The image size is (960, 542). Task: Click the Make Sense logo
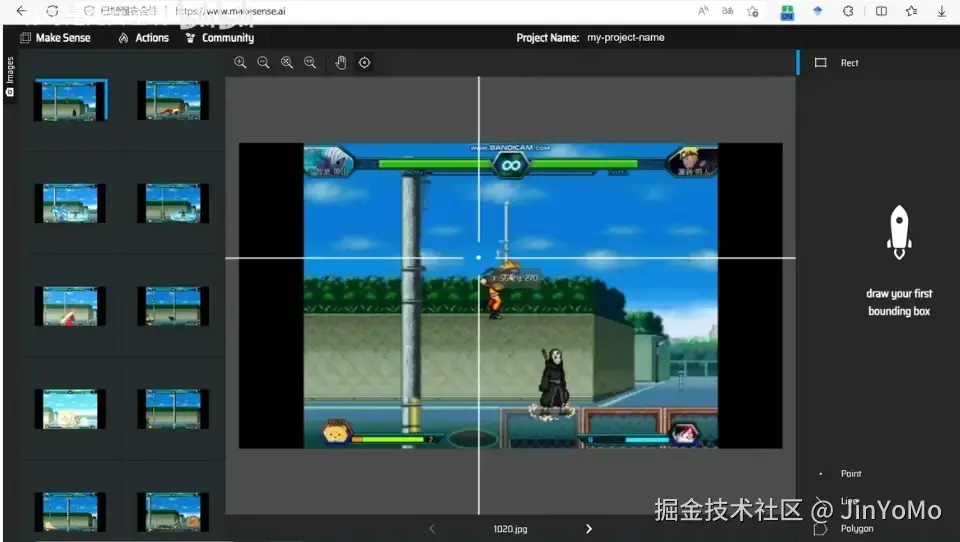click(55, 38)
